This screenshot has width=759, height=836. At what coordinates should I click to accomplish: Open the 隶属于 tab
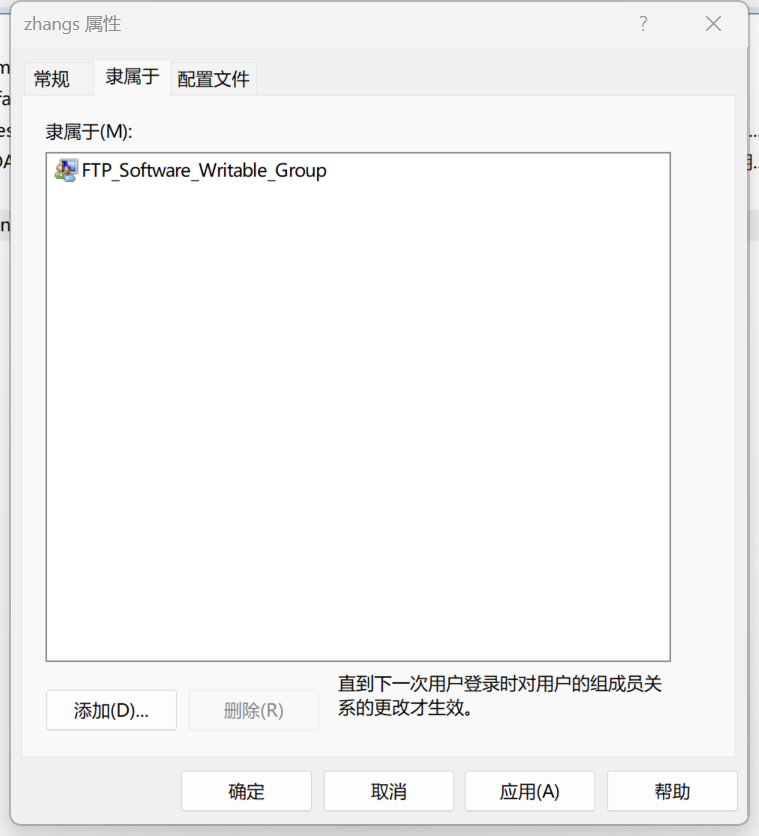click(132, 77)
